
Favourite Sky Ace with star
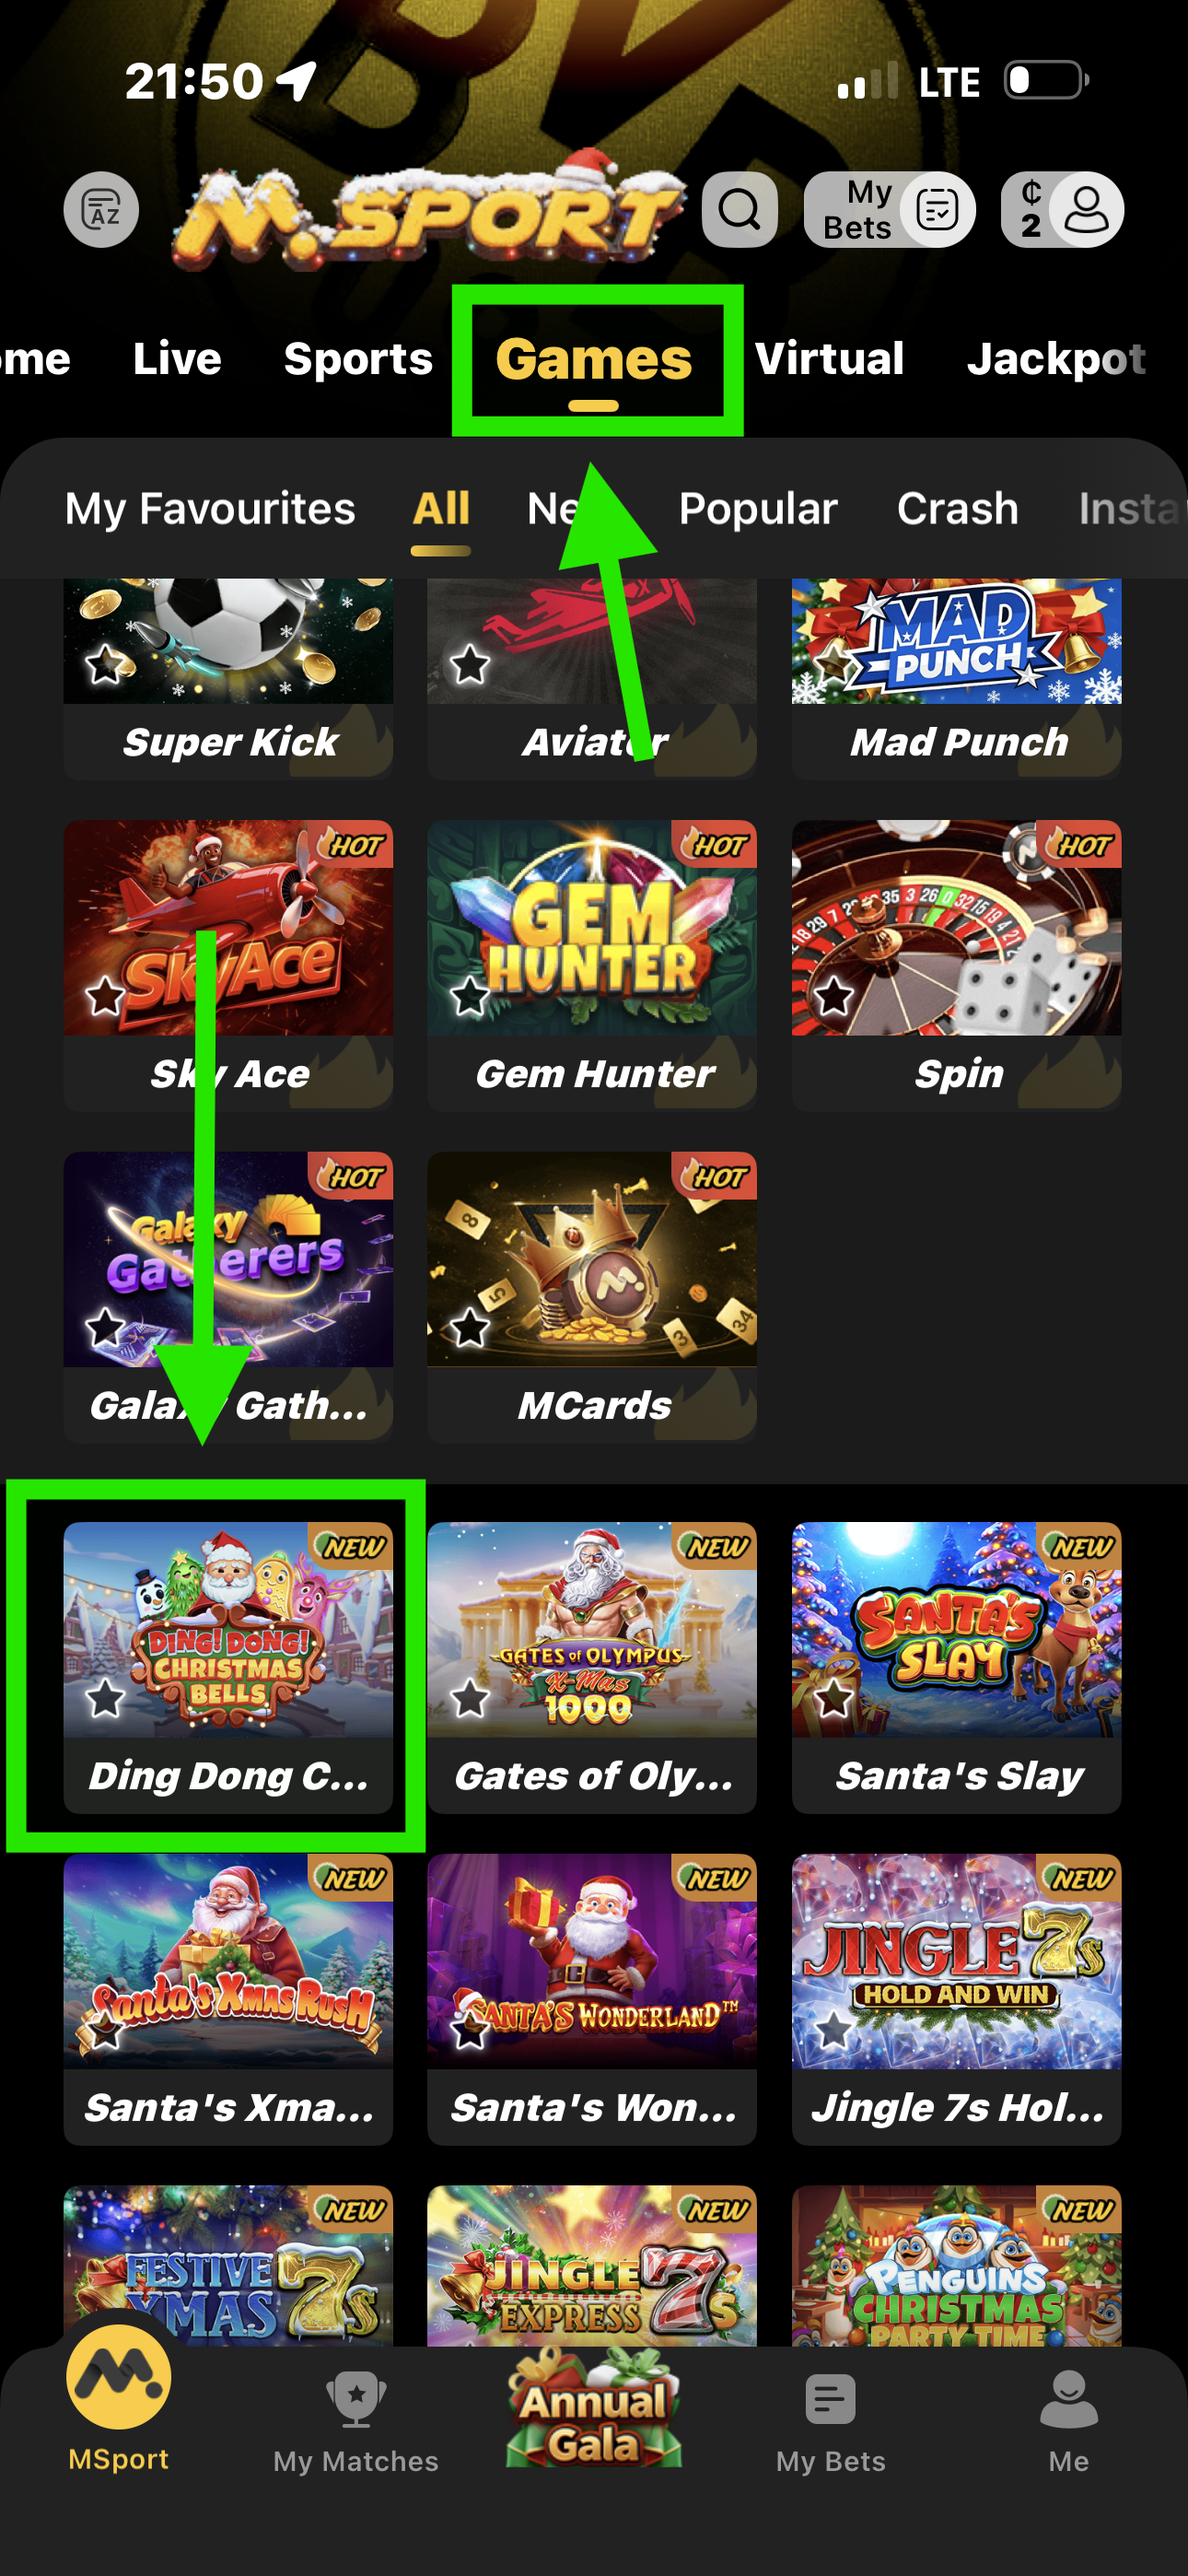point(105,996)
